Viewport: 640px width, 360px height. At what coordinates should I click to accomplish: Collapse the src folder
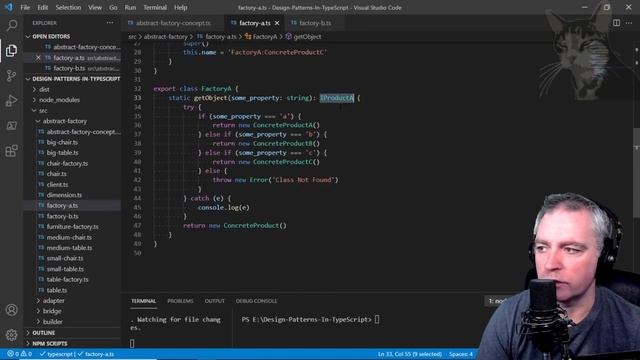coord(72,111)
